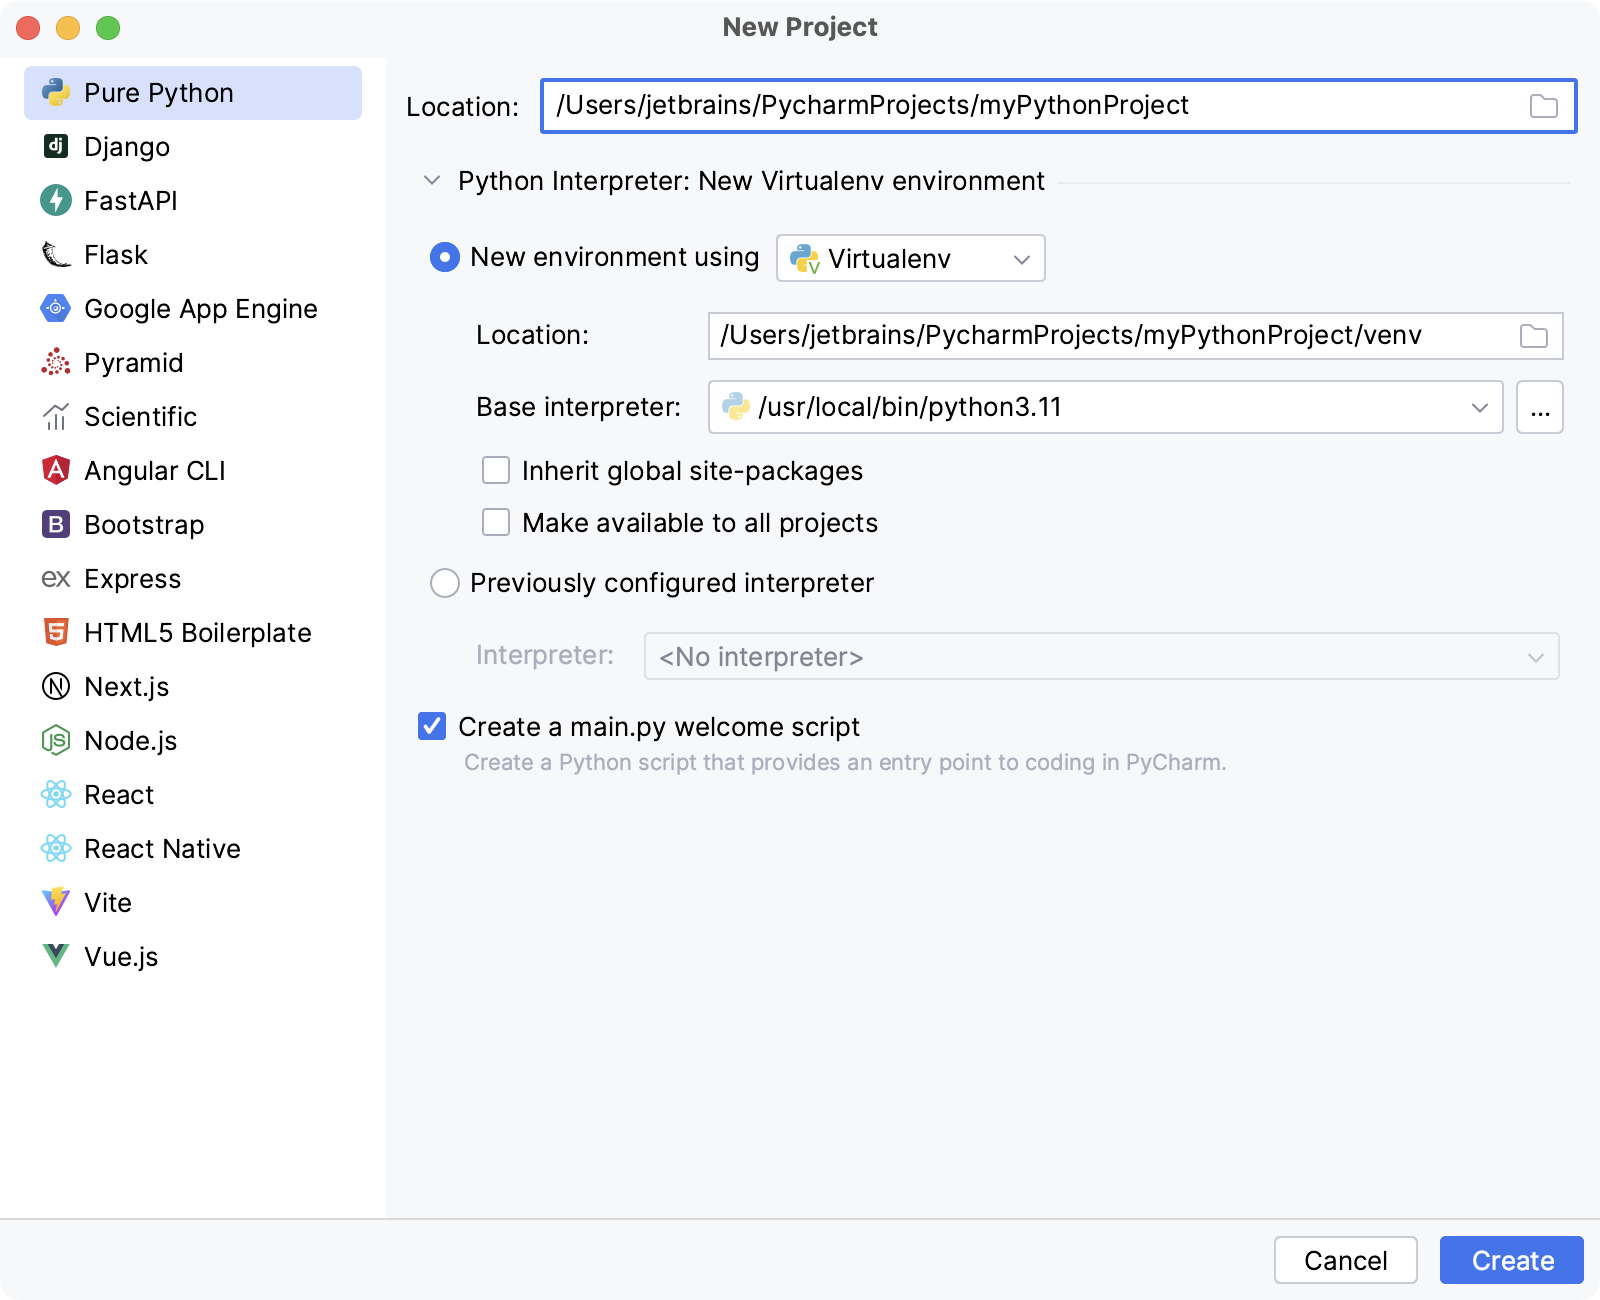Click the Node.js hexagon icon
Viewport: 1600px width, 1300px height.
[x=56, y=741]
